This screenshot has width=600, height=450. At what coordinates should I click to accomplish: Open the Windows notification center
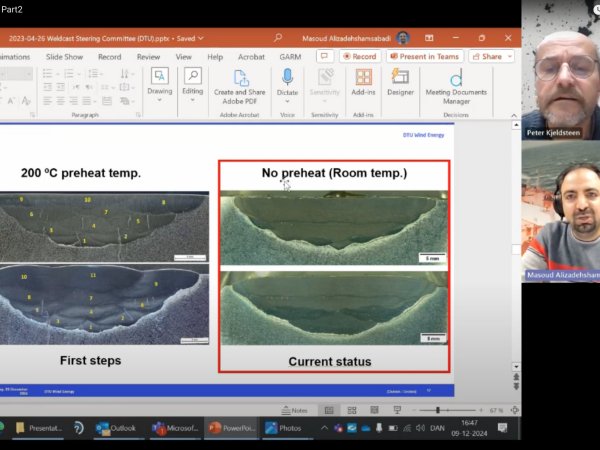tap(502, 428)
